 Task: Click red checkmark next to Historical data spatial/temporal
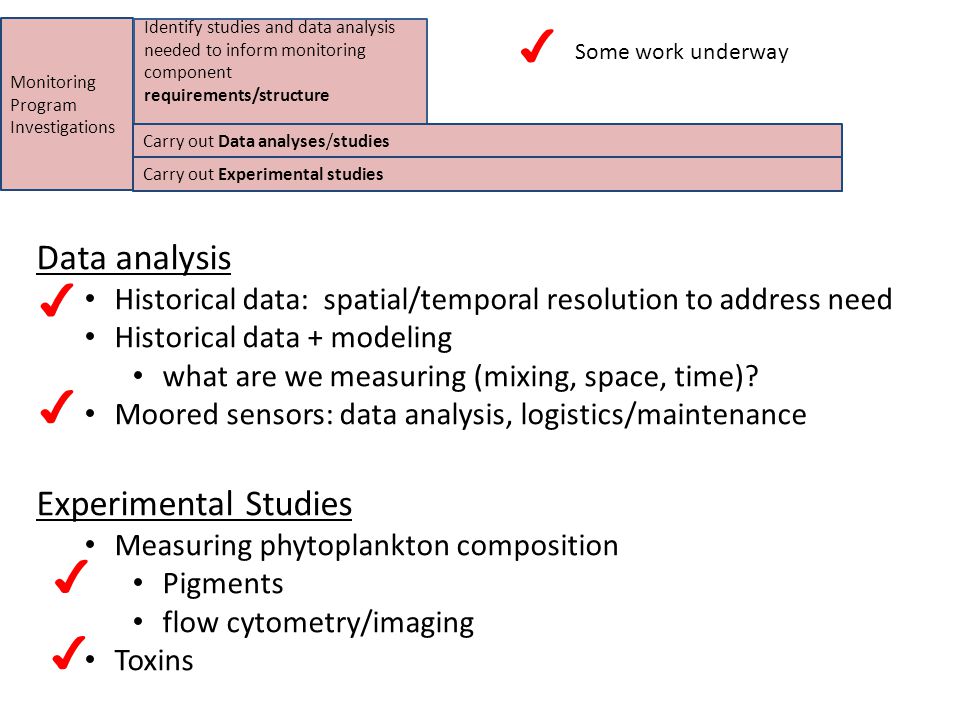(x=56, y=300)
